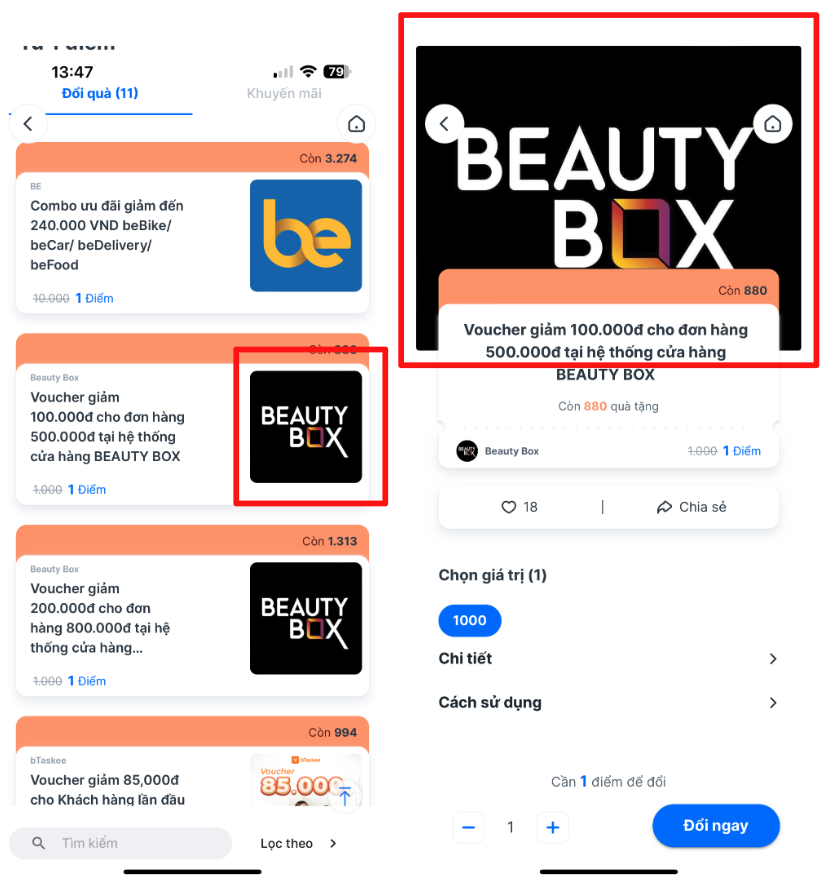Tap the search magnifier icon

coord(38,843)
